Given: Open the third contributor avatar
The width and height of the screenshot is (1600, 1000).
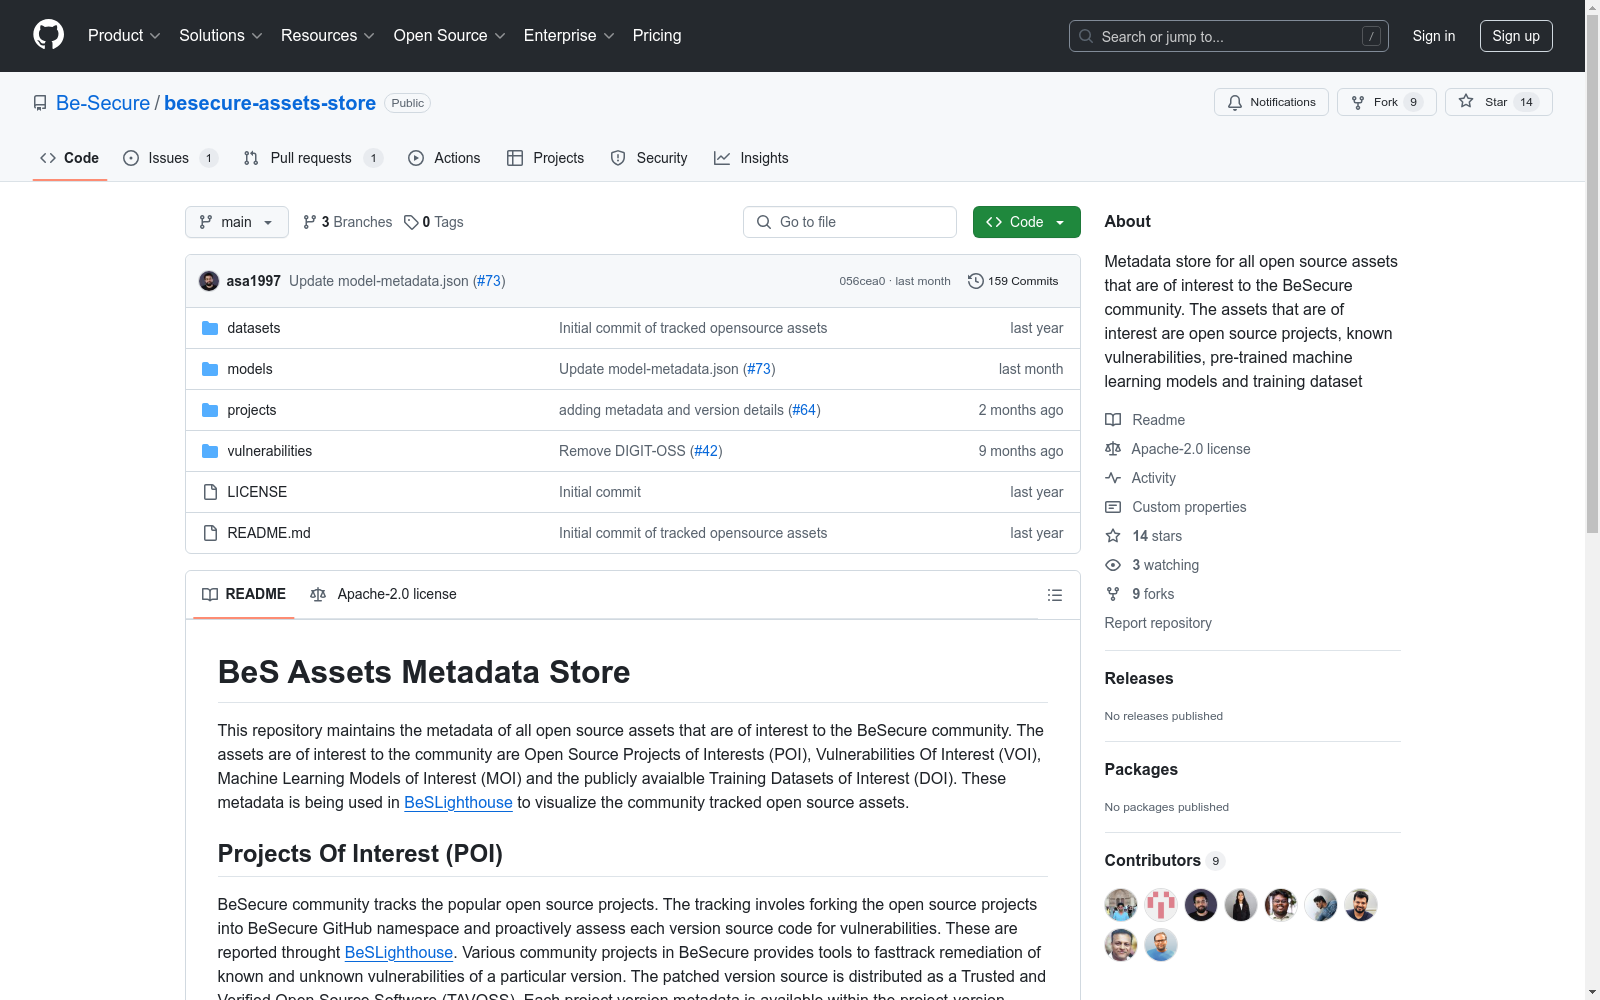Looking at the screenshot, I should point(1201,905).
